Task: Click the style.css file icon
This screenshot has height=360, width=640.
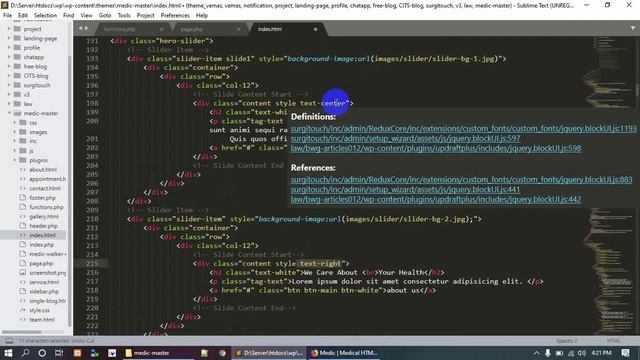Action: click(23, 310)
